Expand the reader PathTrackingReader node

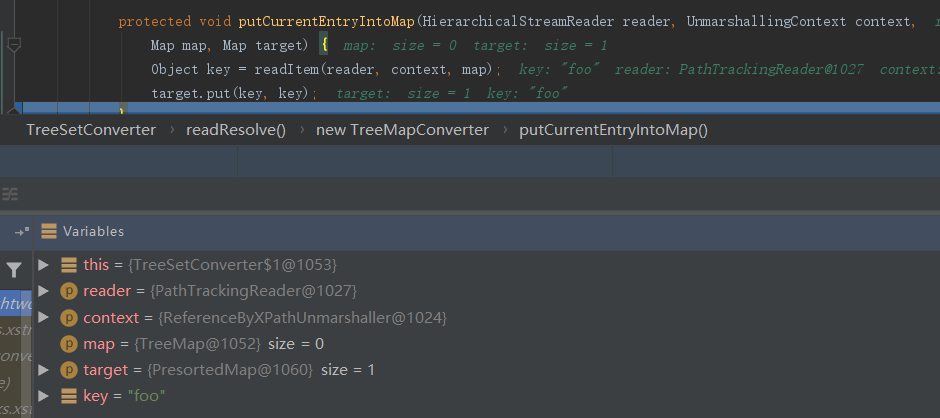point(43,291)
